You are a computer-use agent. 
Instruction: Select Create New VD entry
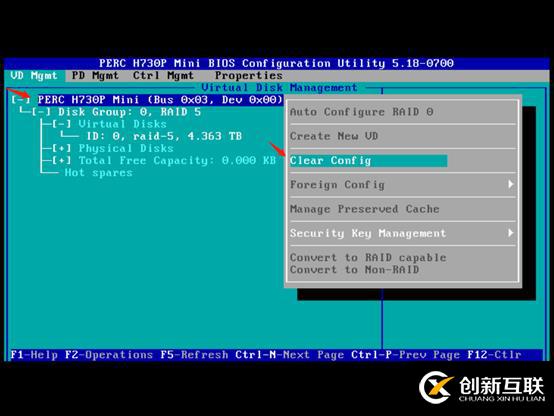(x=334, y=136)
